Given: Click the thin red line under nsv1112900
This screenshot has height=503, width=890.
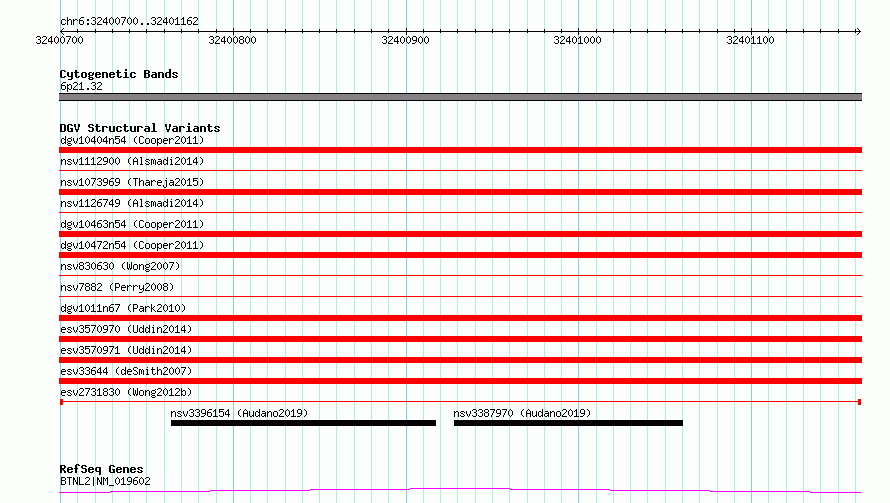Looking at the screenshot, I should click(460, 170).
